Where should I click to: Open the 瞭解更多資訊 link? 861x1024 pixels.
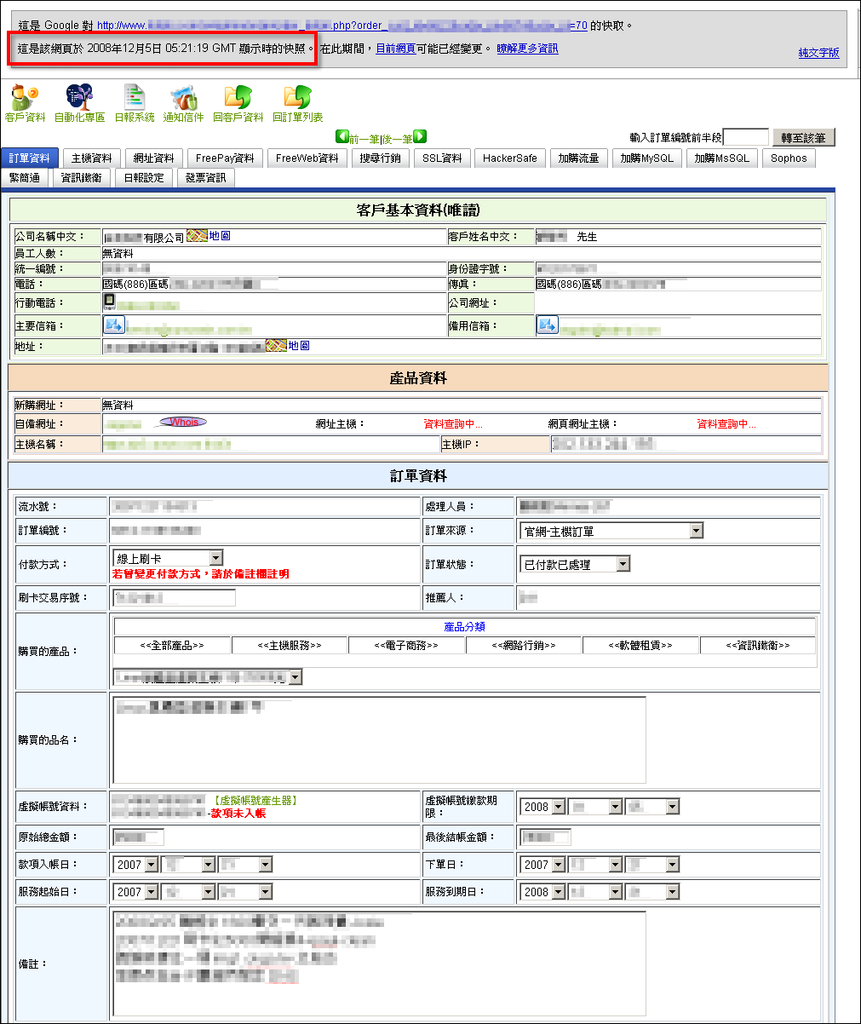(x=527, y=48)
